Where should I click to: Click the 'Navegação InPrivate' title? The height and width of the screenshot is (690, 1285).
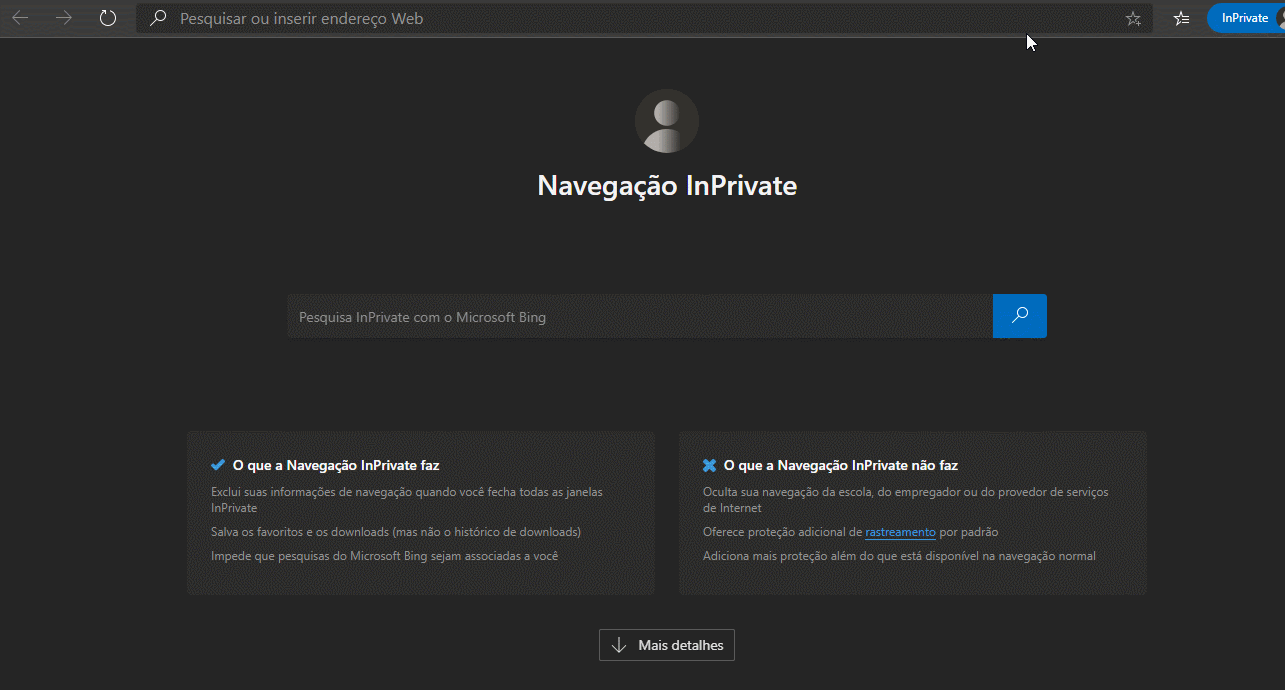pyautogui.click(x=667, y=186)
